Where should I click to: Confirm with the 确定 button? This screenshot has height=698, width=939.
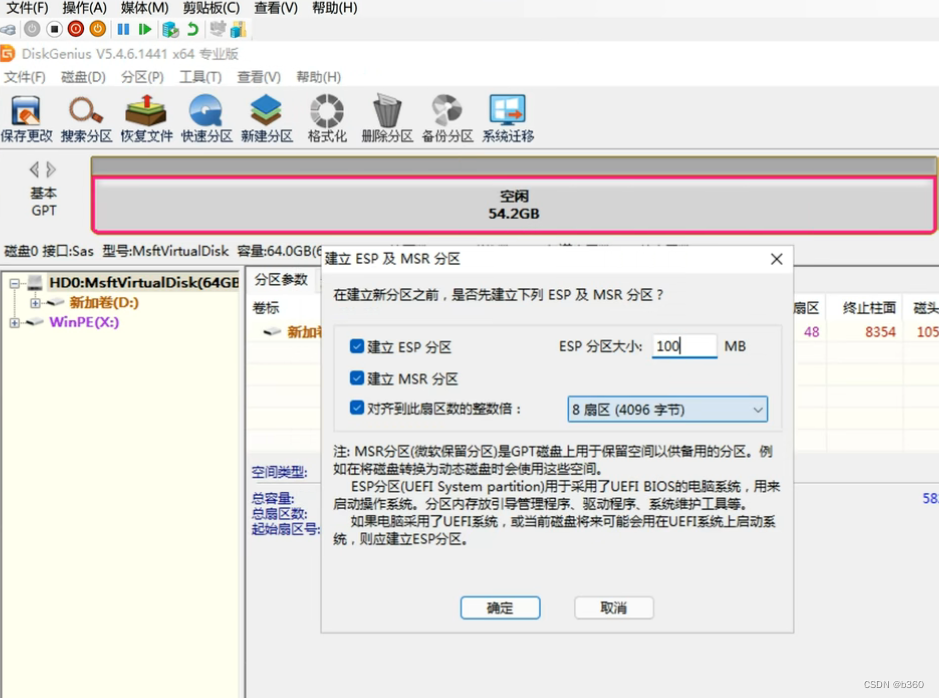coord(500,608)
